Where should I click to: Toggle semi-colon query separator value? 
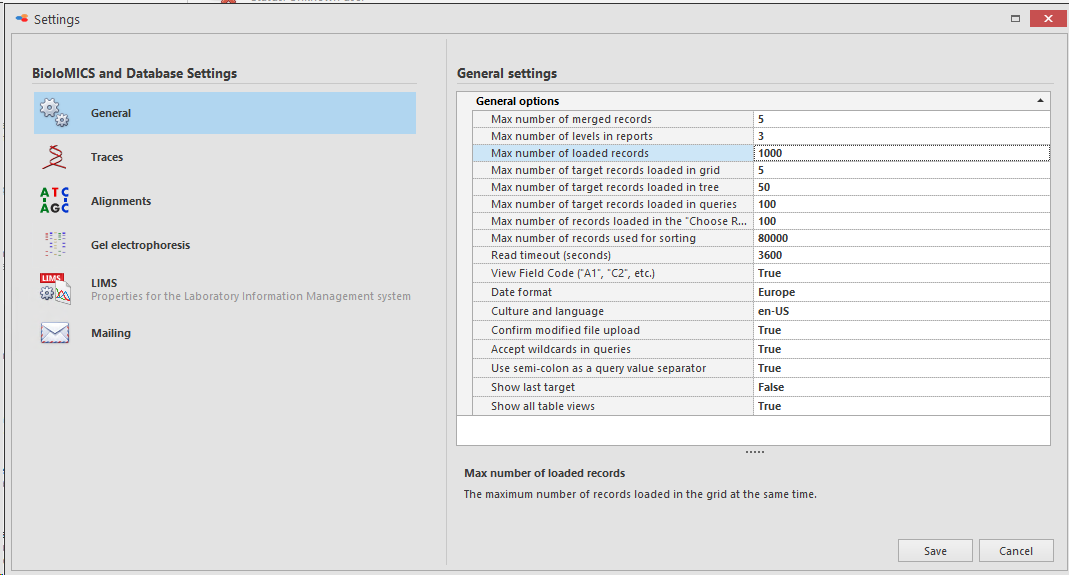tap(901, 368)
